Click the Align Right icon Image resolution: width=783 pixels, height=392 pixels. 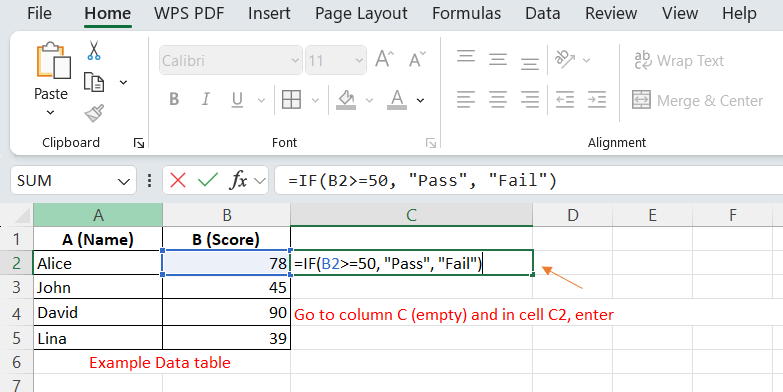pyautogui.click(x=530, y=100)
